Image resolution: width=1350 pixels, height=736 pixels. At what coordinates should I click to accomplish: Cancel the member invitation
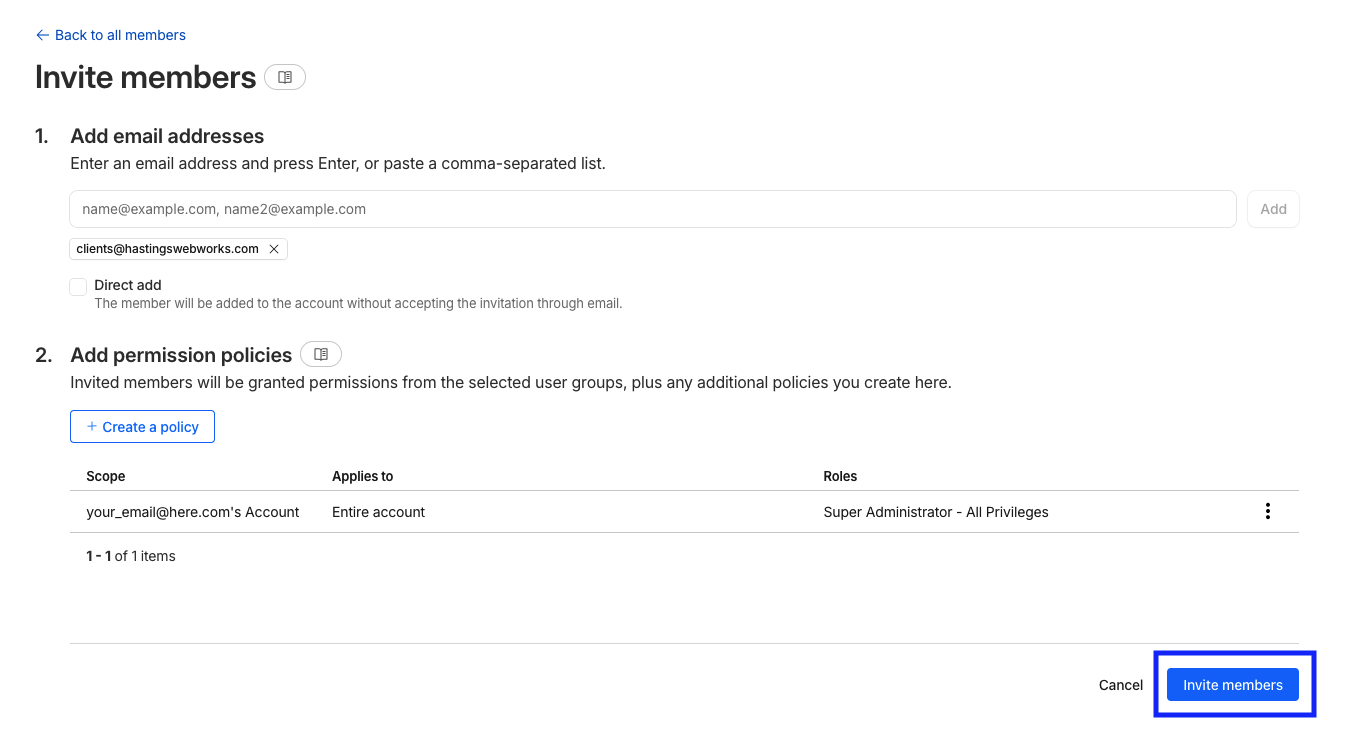(1120, 685)
